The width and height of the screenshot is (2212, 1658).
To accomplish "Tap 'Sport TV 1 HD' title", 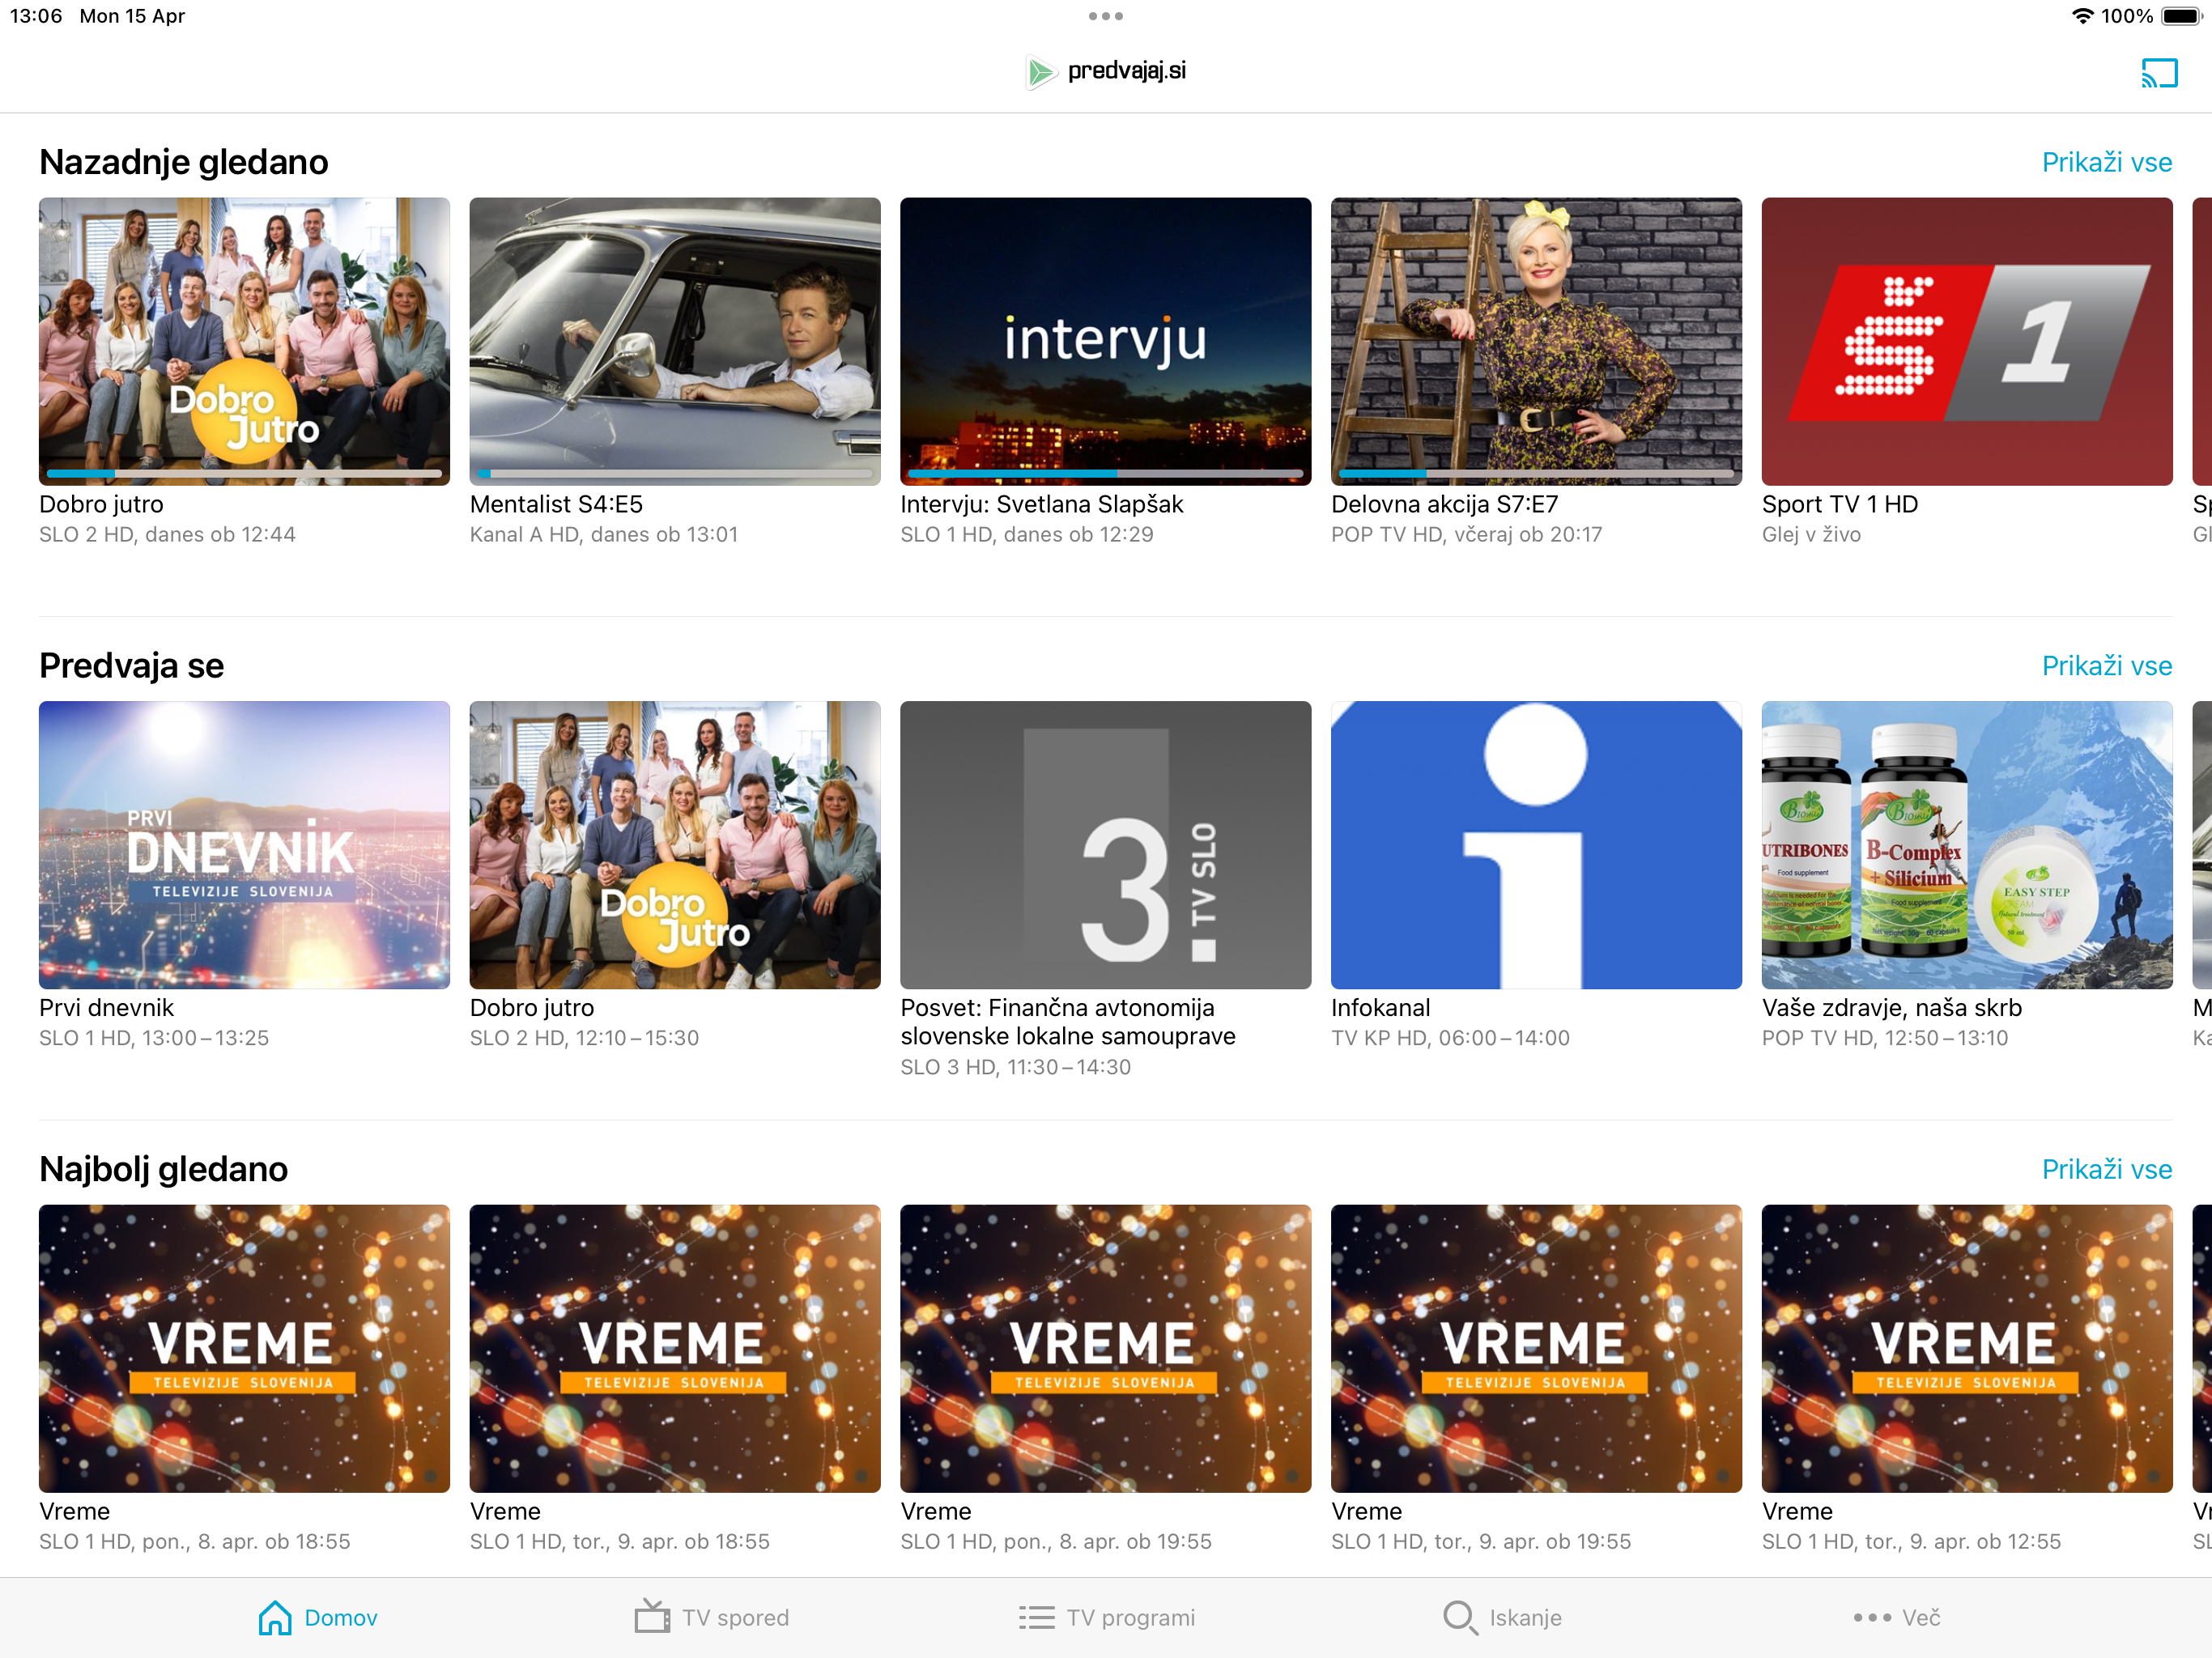I will (x=1839, y=504).
